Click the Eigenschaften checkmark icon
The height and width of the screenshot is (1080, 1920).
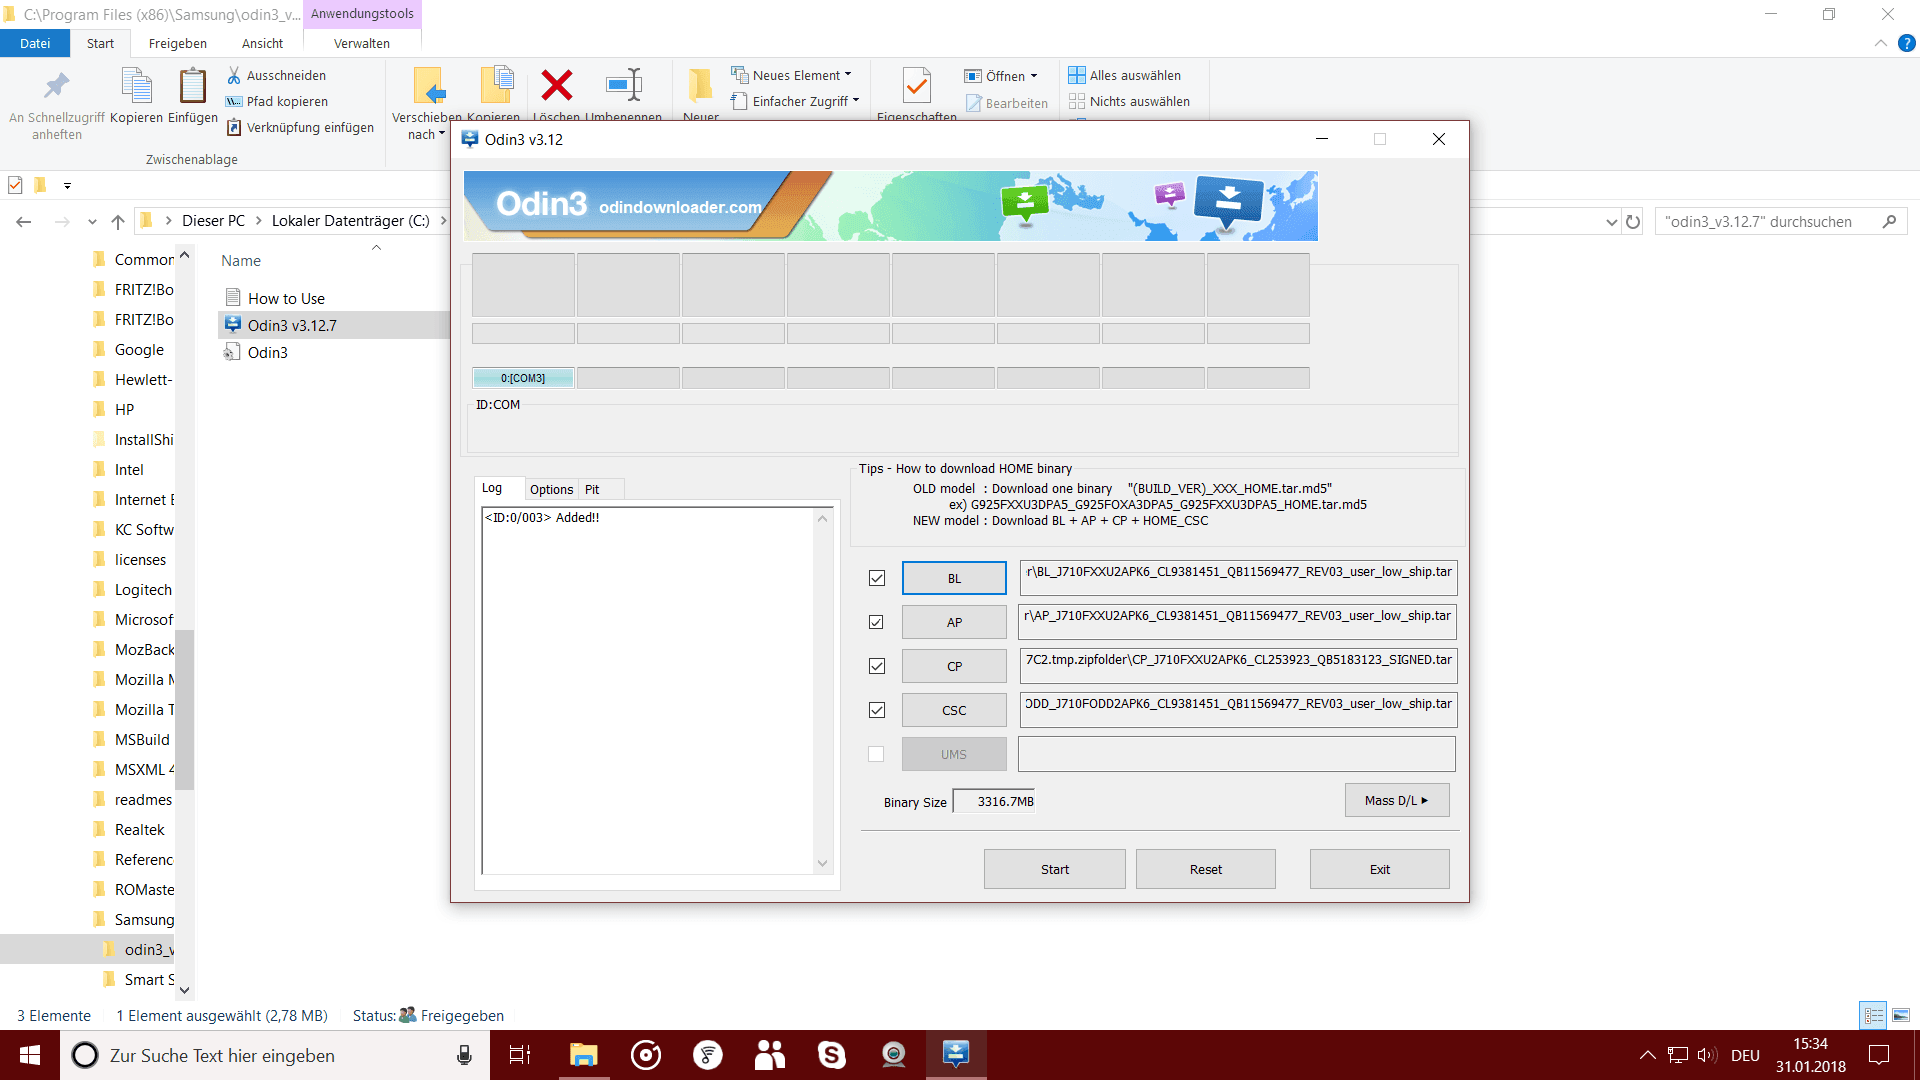pyautogui.click(x=917, y=86)
